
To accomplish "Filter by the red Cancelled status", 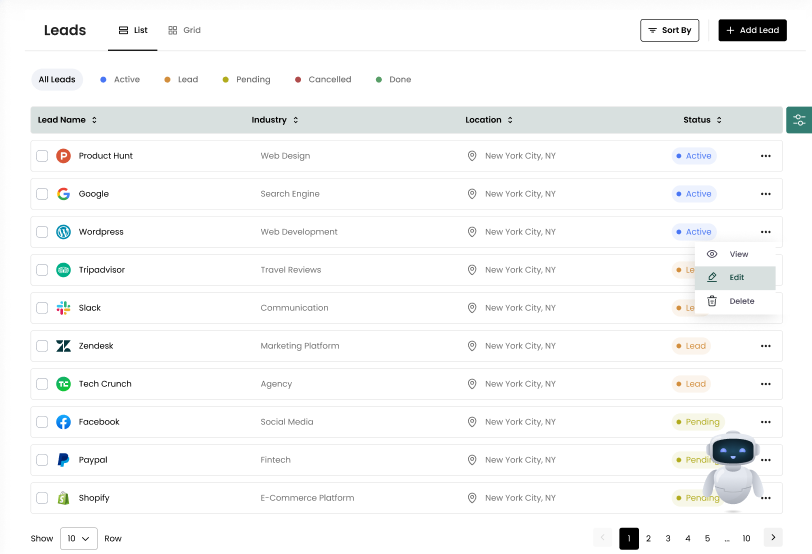I will tap(323, 80).
